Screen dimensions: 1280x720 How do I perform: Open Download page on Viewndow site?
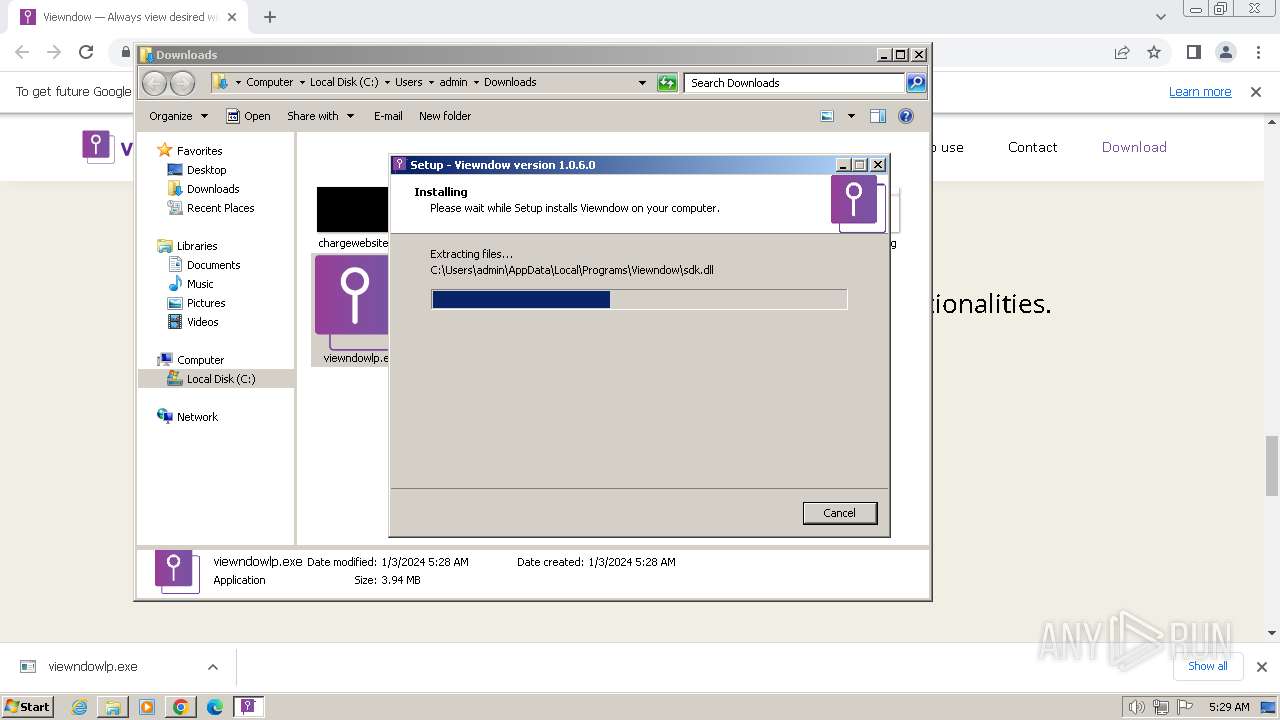(1134, 147)
